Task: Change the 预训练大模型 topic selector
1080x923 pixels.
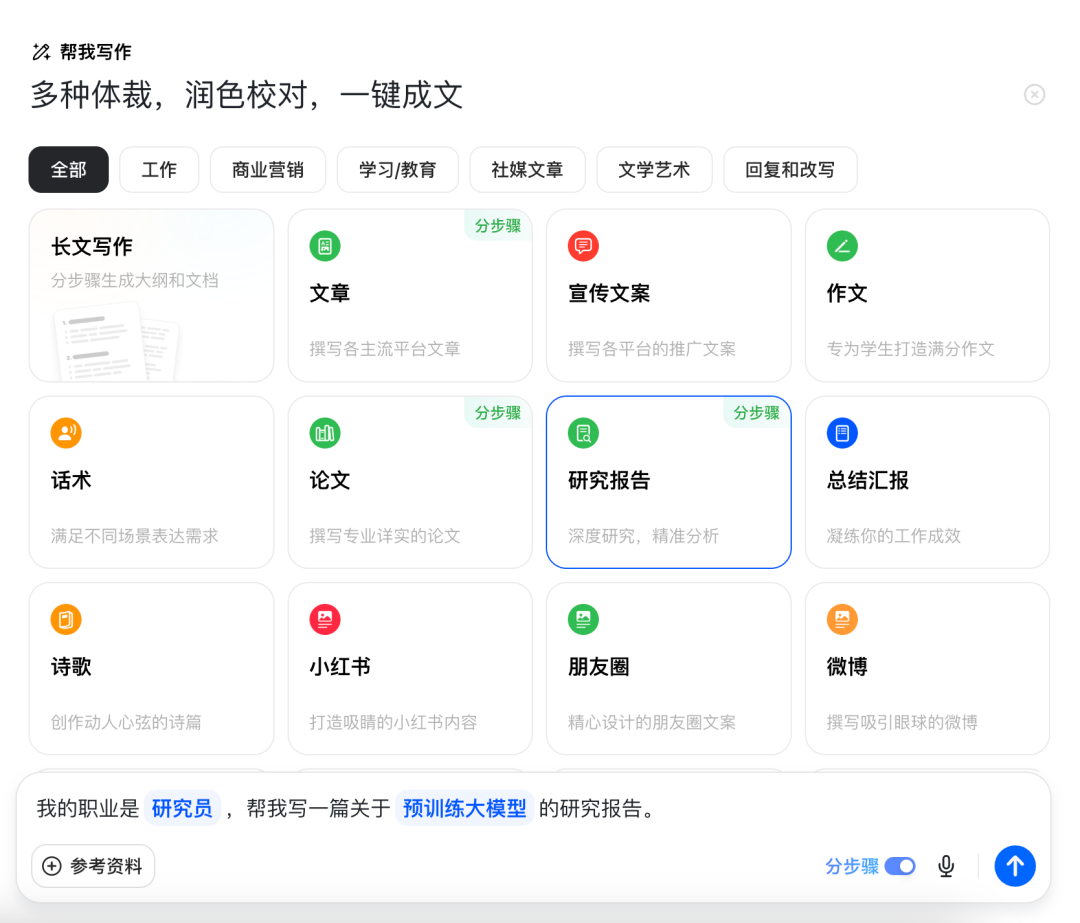Action: pyautogui.click(x=464, y=808)
